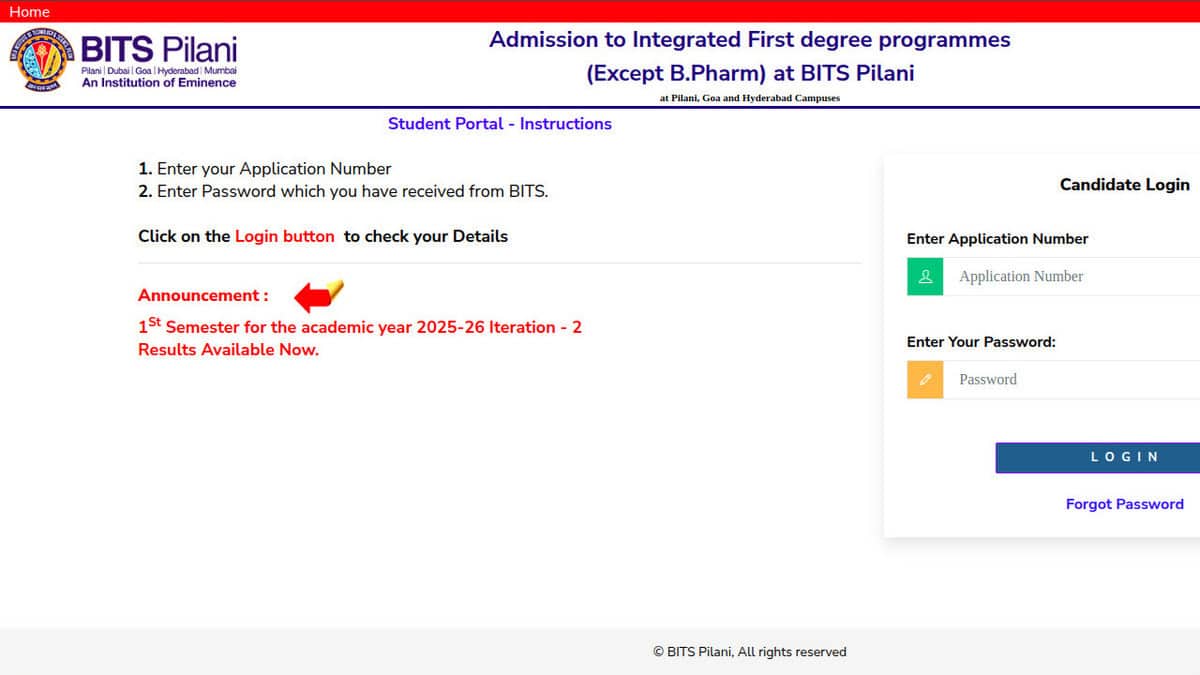Click the orange pencil icon beside Password
This screenshot has width=1200, height=675.
pos(924,379)
